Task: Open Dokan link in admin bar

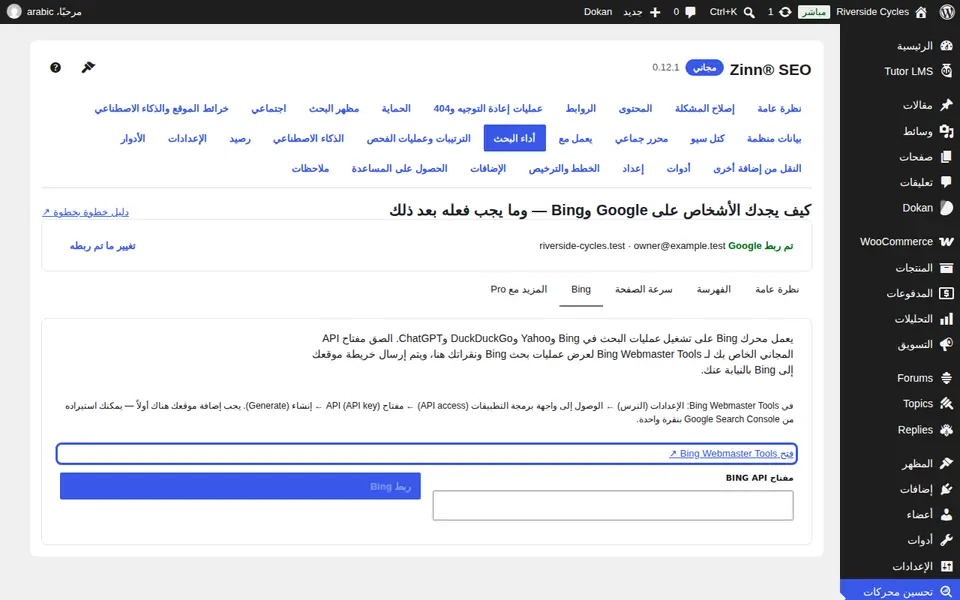Action: tap(598, 12)
